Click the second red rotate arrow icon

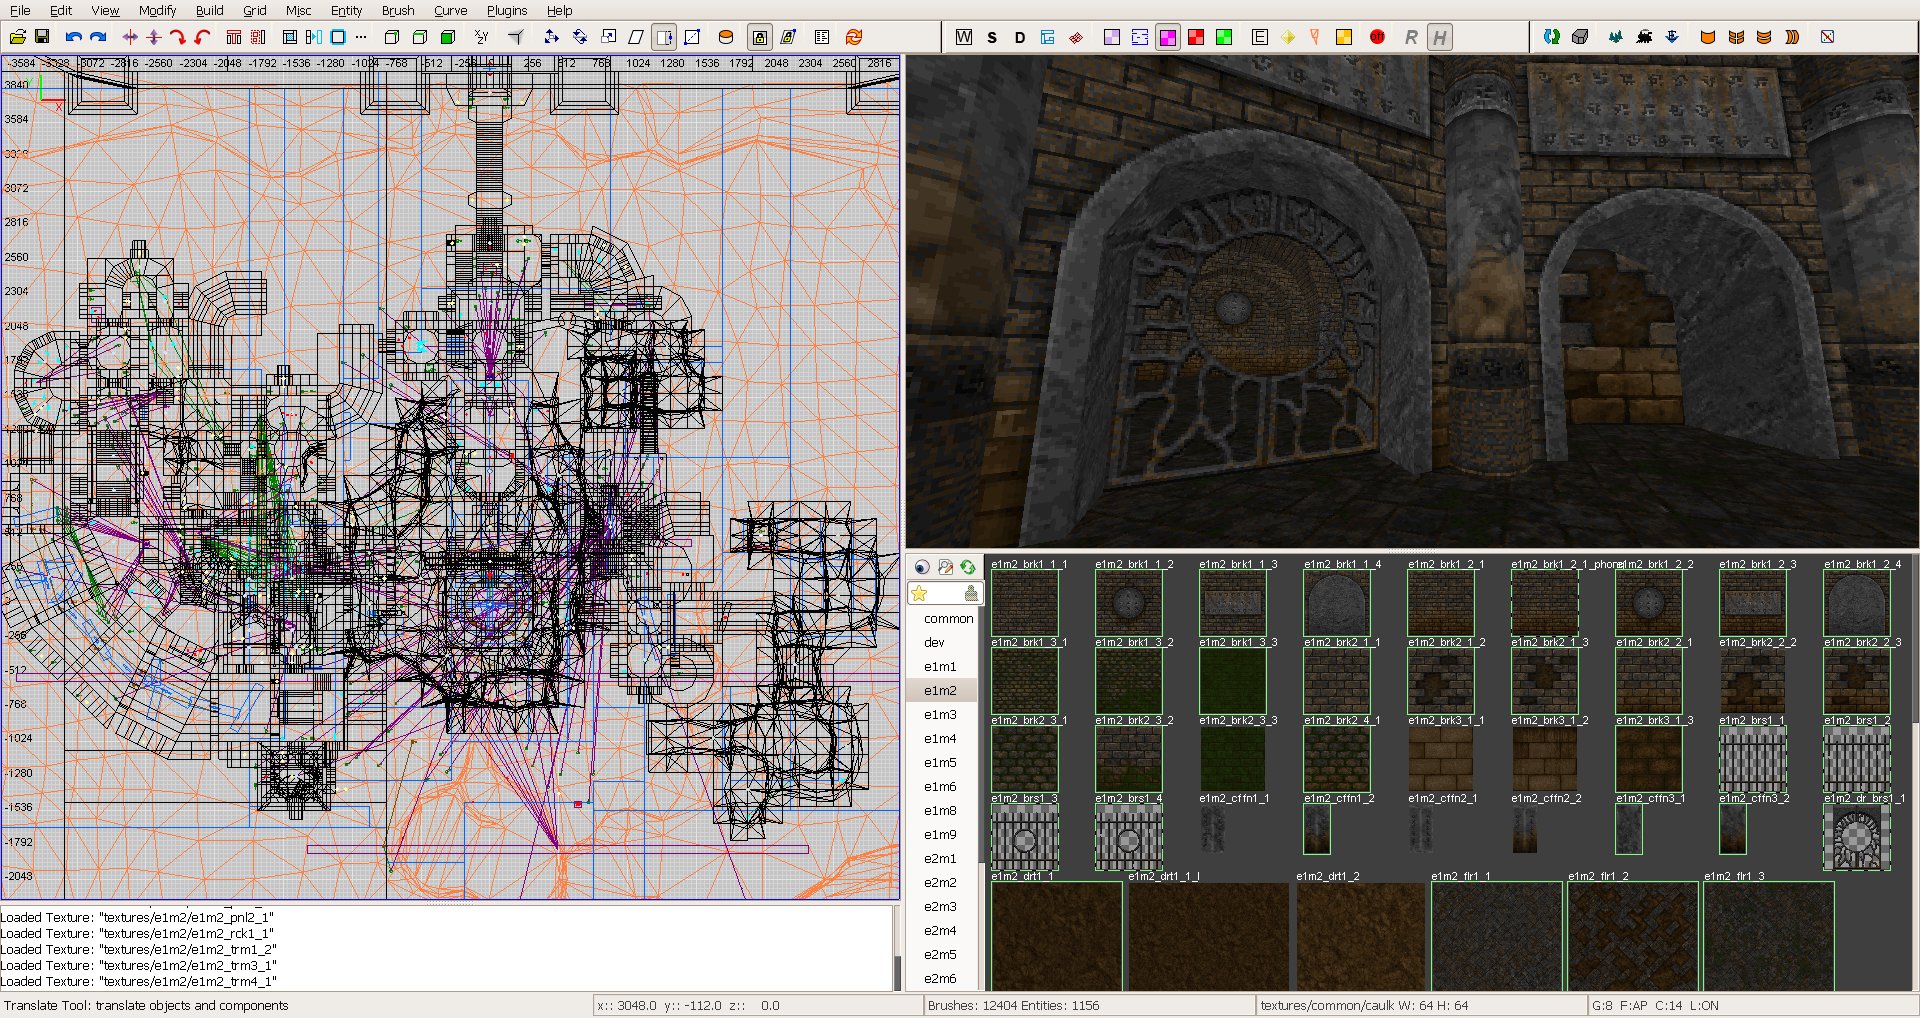pos(202,37)
